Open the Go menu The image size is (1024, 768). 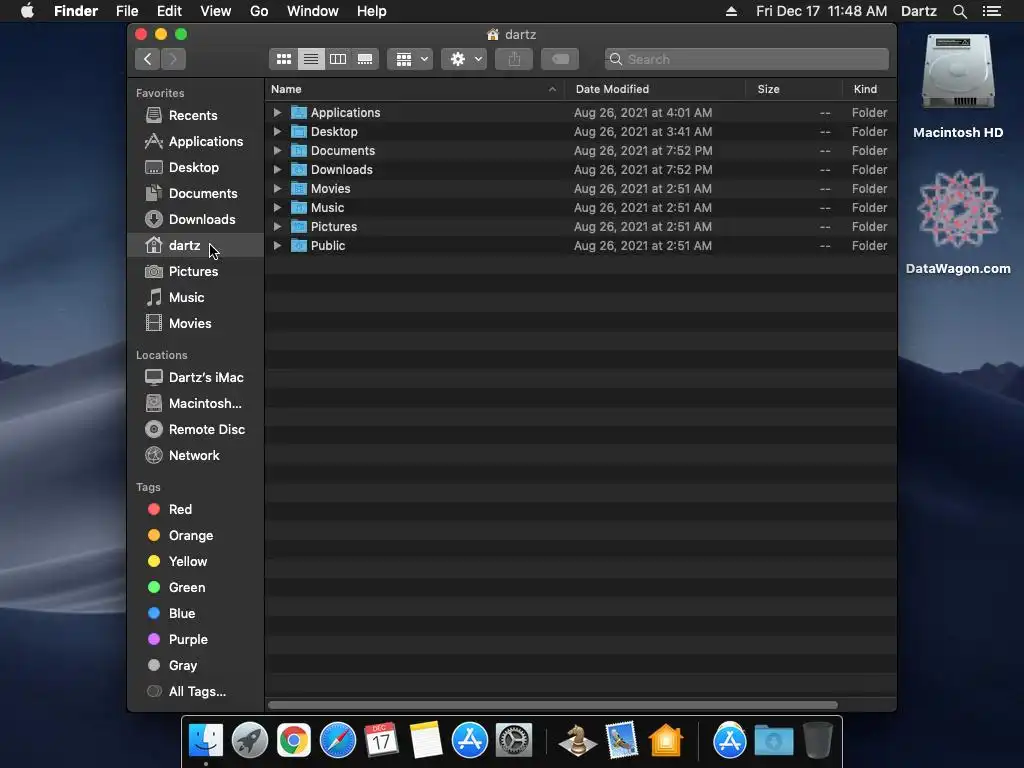pos(259,11)
